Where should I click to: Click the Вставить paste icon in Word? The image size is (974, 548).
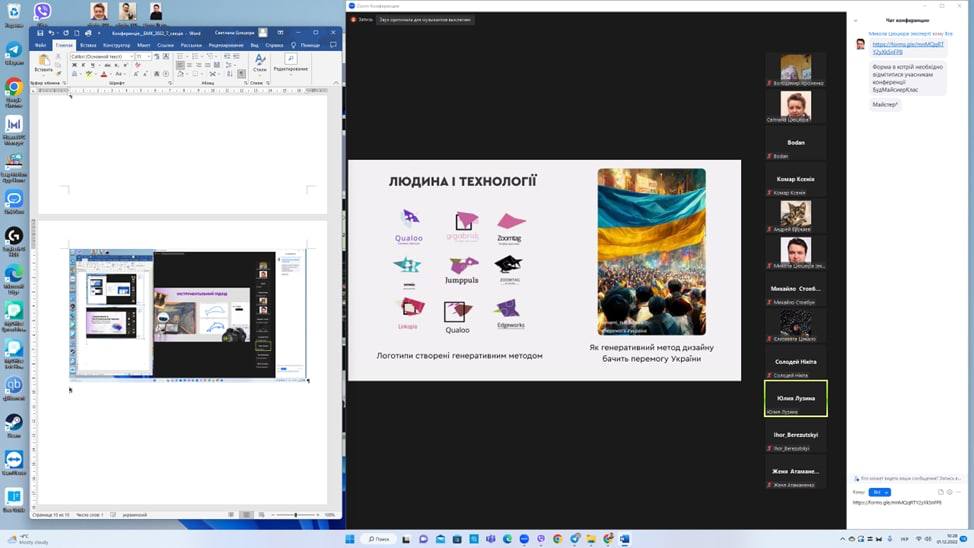coord(43,61)
